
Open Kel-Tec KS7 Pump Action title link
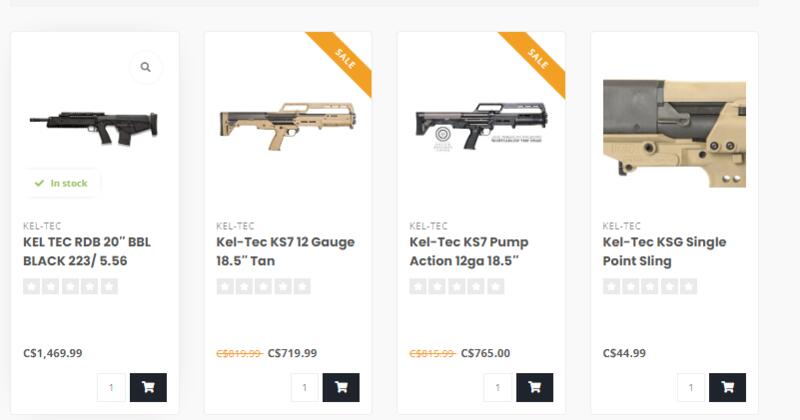(x=469, y=251)
